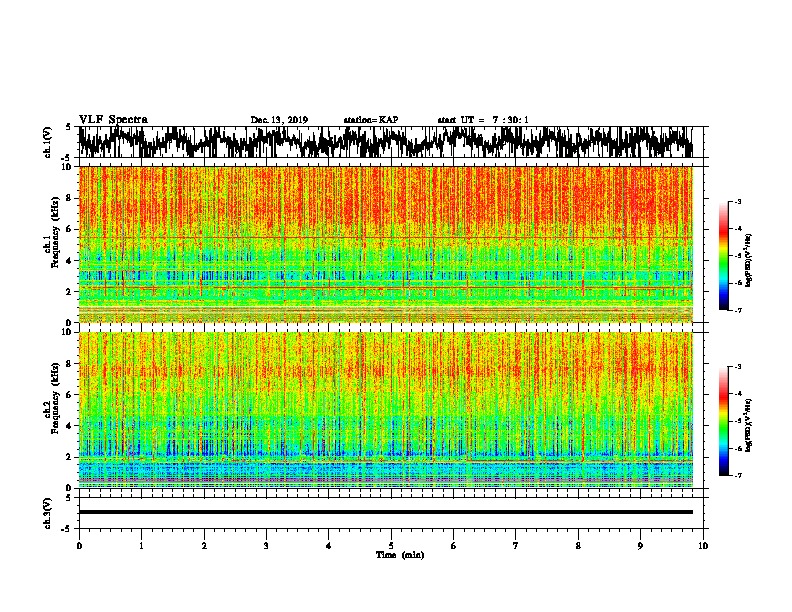Click the ch.2 color scale log(PSD) unit label
The width and height of the screenshot is (792, 612).
(x=749, y=425)
